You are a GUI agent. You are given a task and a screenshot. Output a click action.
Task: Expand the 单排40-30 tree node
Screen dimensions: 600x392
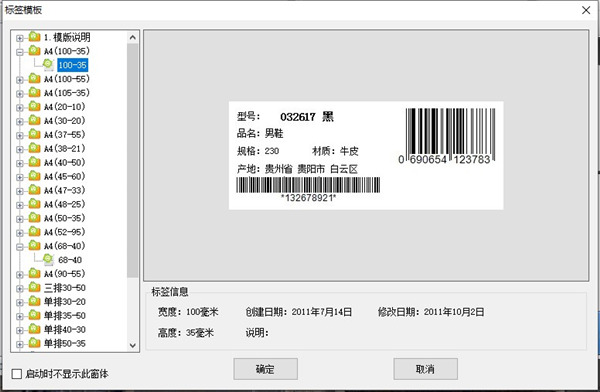point(20,330)
